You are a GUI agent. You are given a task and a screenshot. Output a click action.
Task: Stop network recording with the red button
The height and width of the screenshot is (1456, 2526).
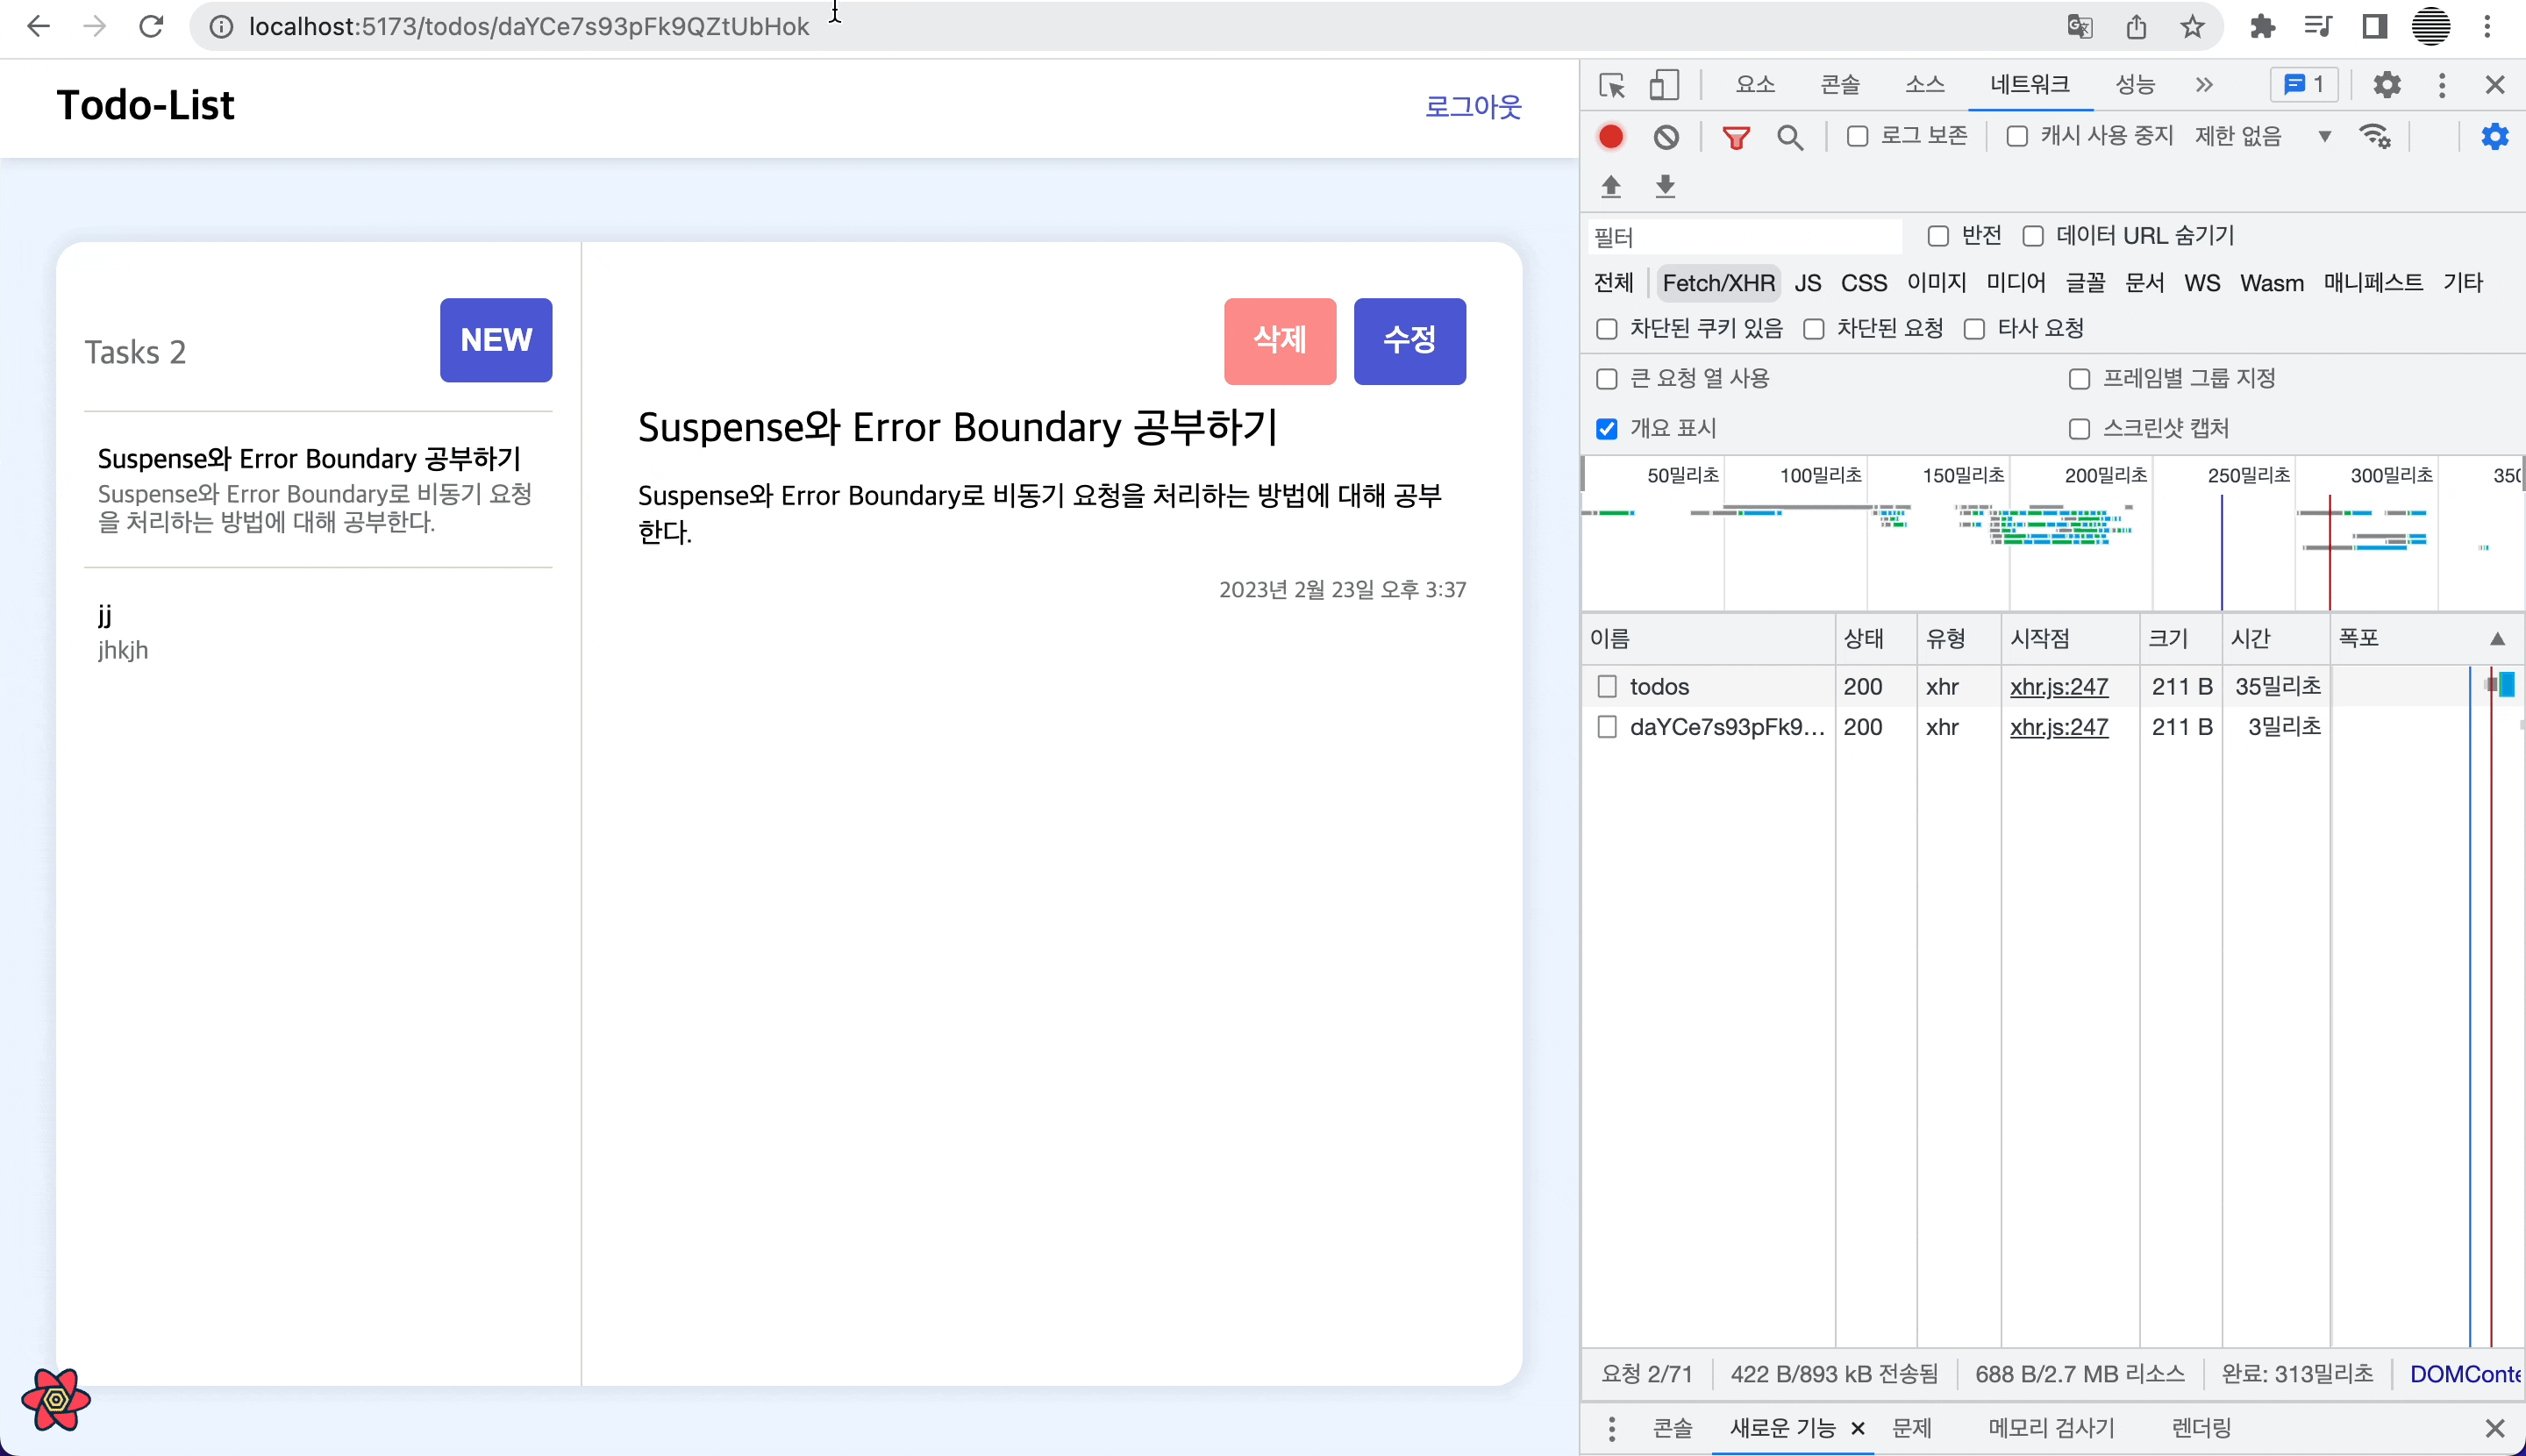coord(1611,136)
